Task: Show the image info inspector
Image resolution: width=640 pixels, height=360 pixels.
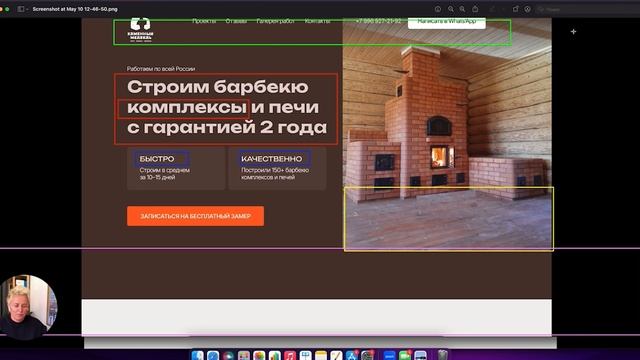Action: coord(438,9)
